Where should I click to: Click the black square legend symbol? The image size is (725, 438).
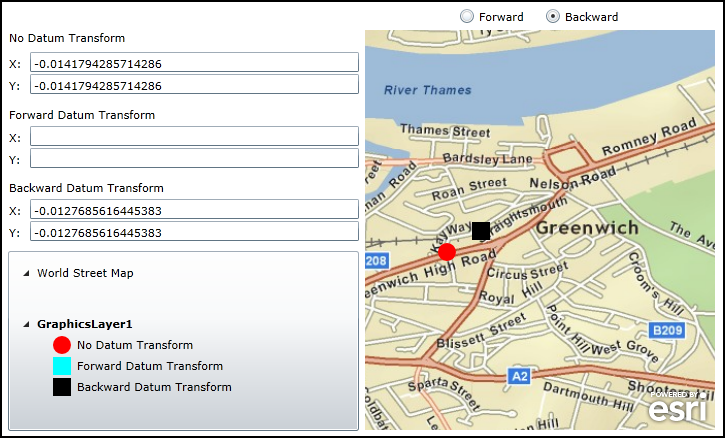62,387
